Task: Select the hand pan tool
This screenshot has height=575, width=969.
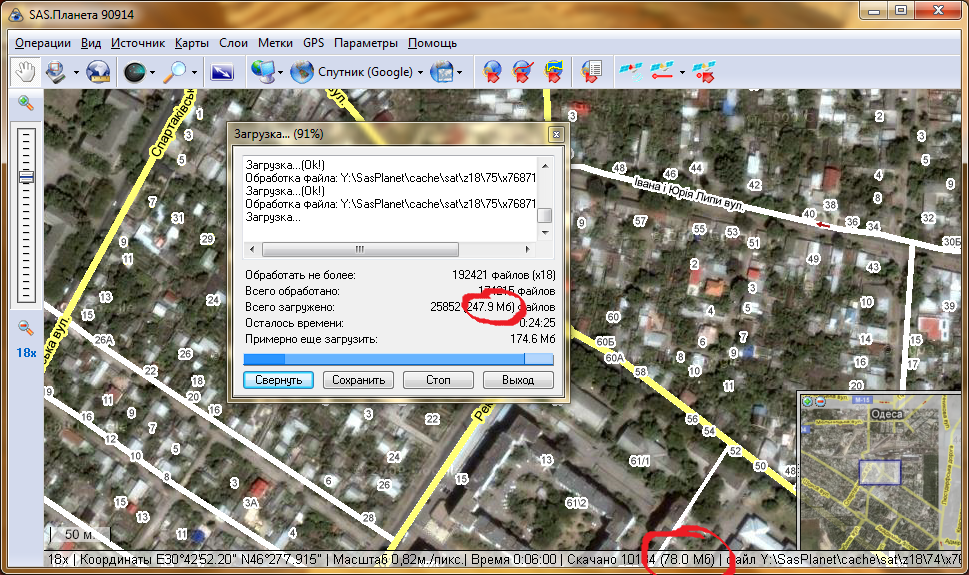Action: tap(24, 72)
